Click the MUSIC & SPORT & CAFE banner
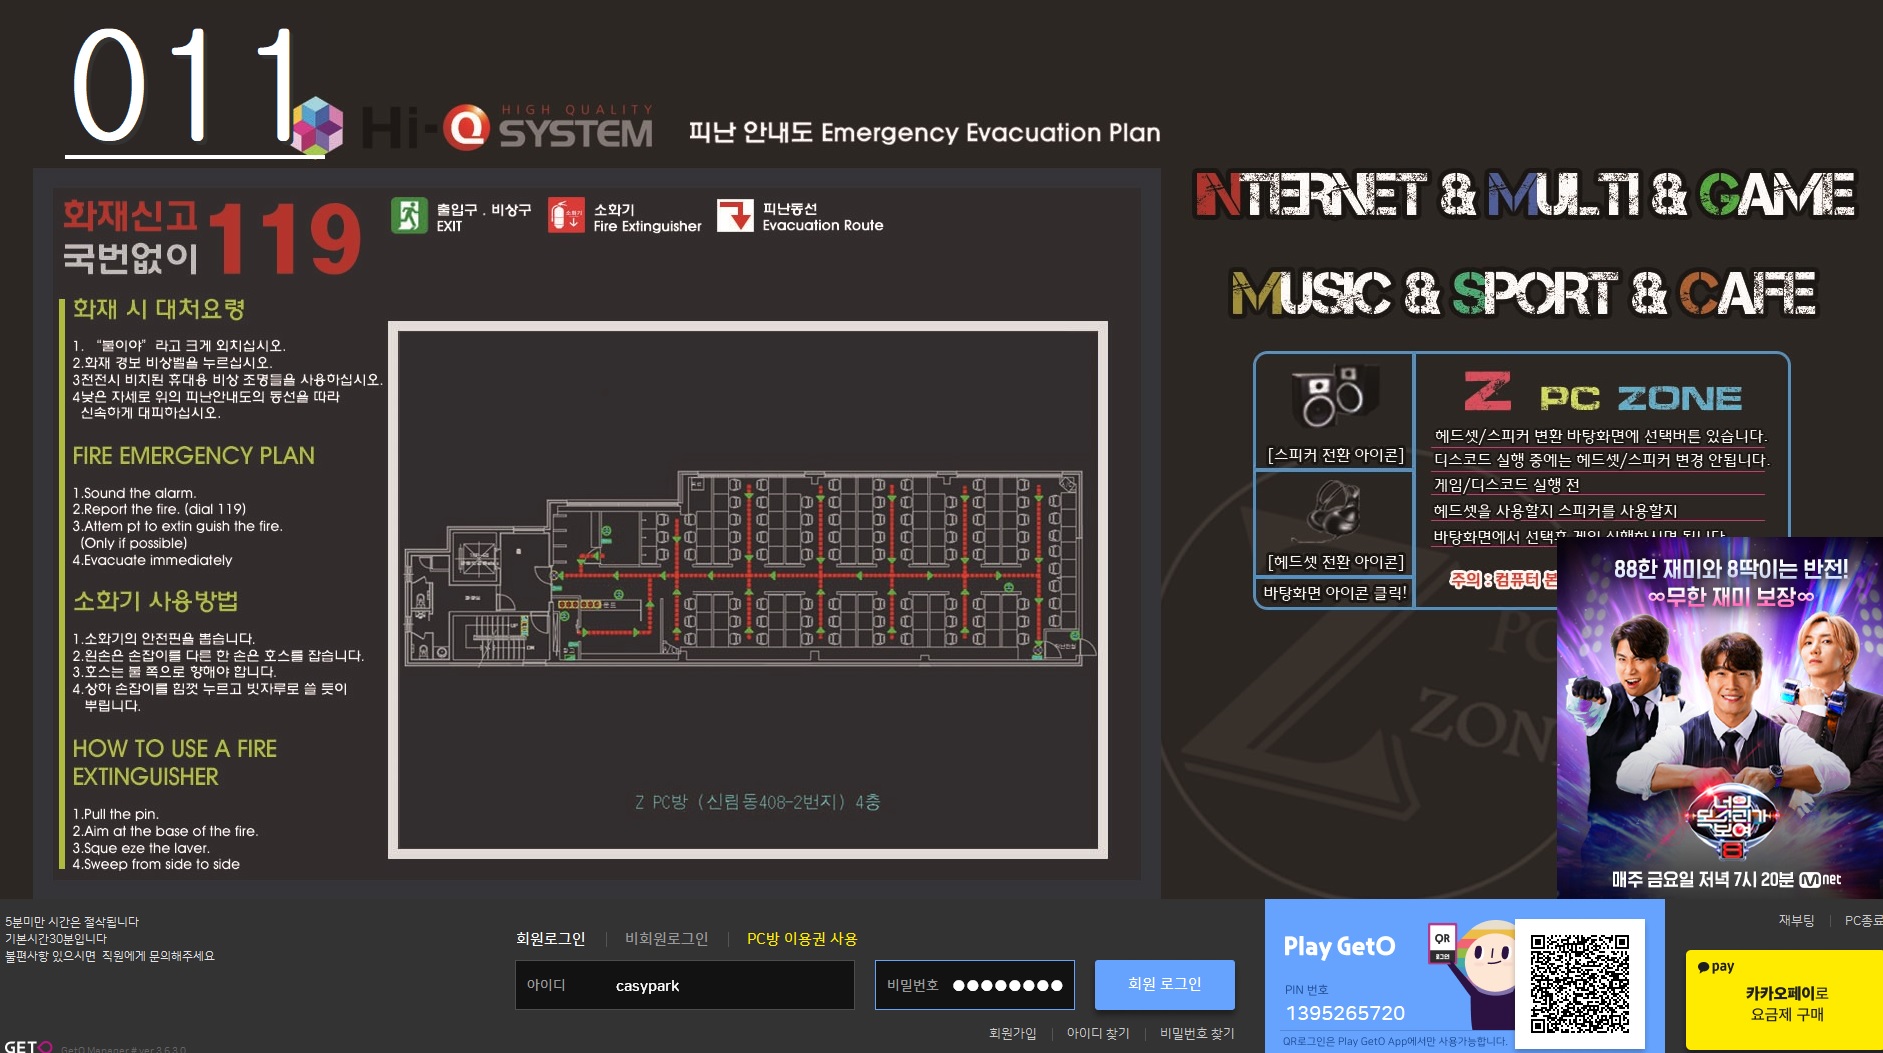 click(1523, 293)
